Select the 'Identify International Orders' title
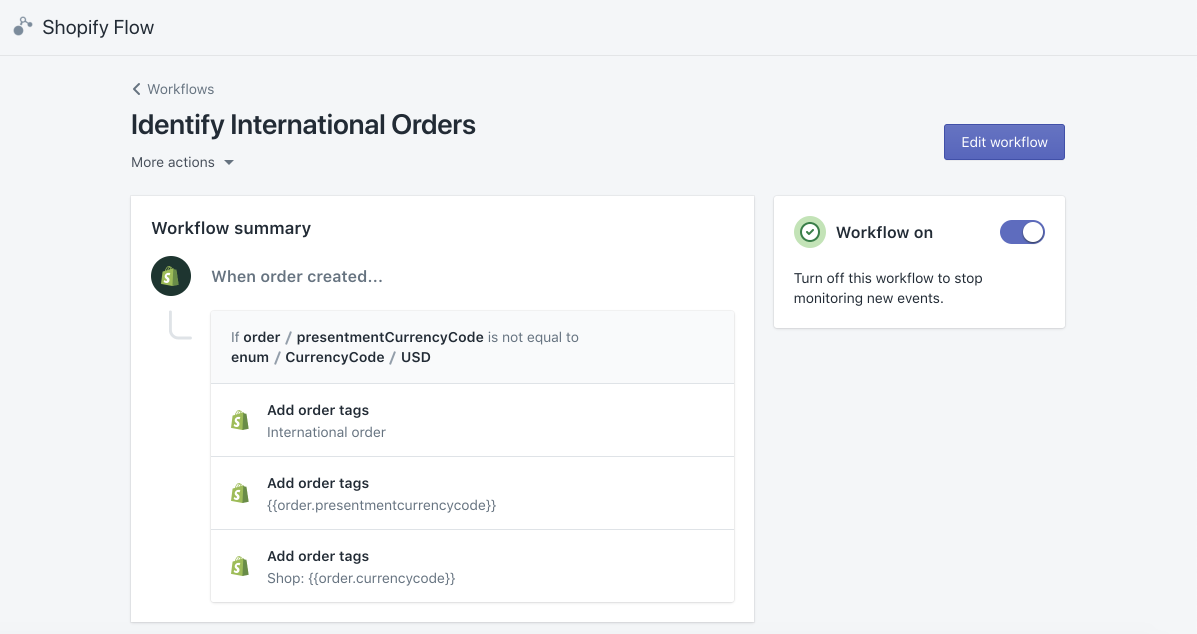The height and width of the screenshot is (634, 1197). click(x=303, y=124)
